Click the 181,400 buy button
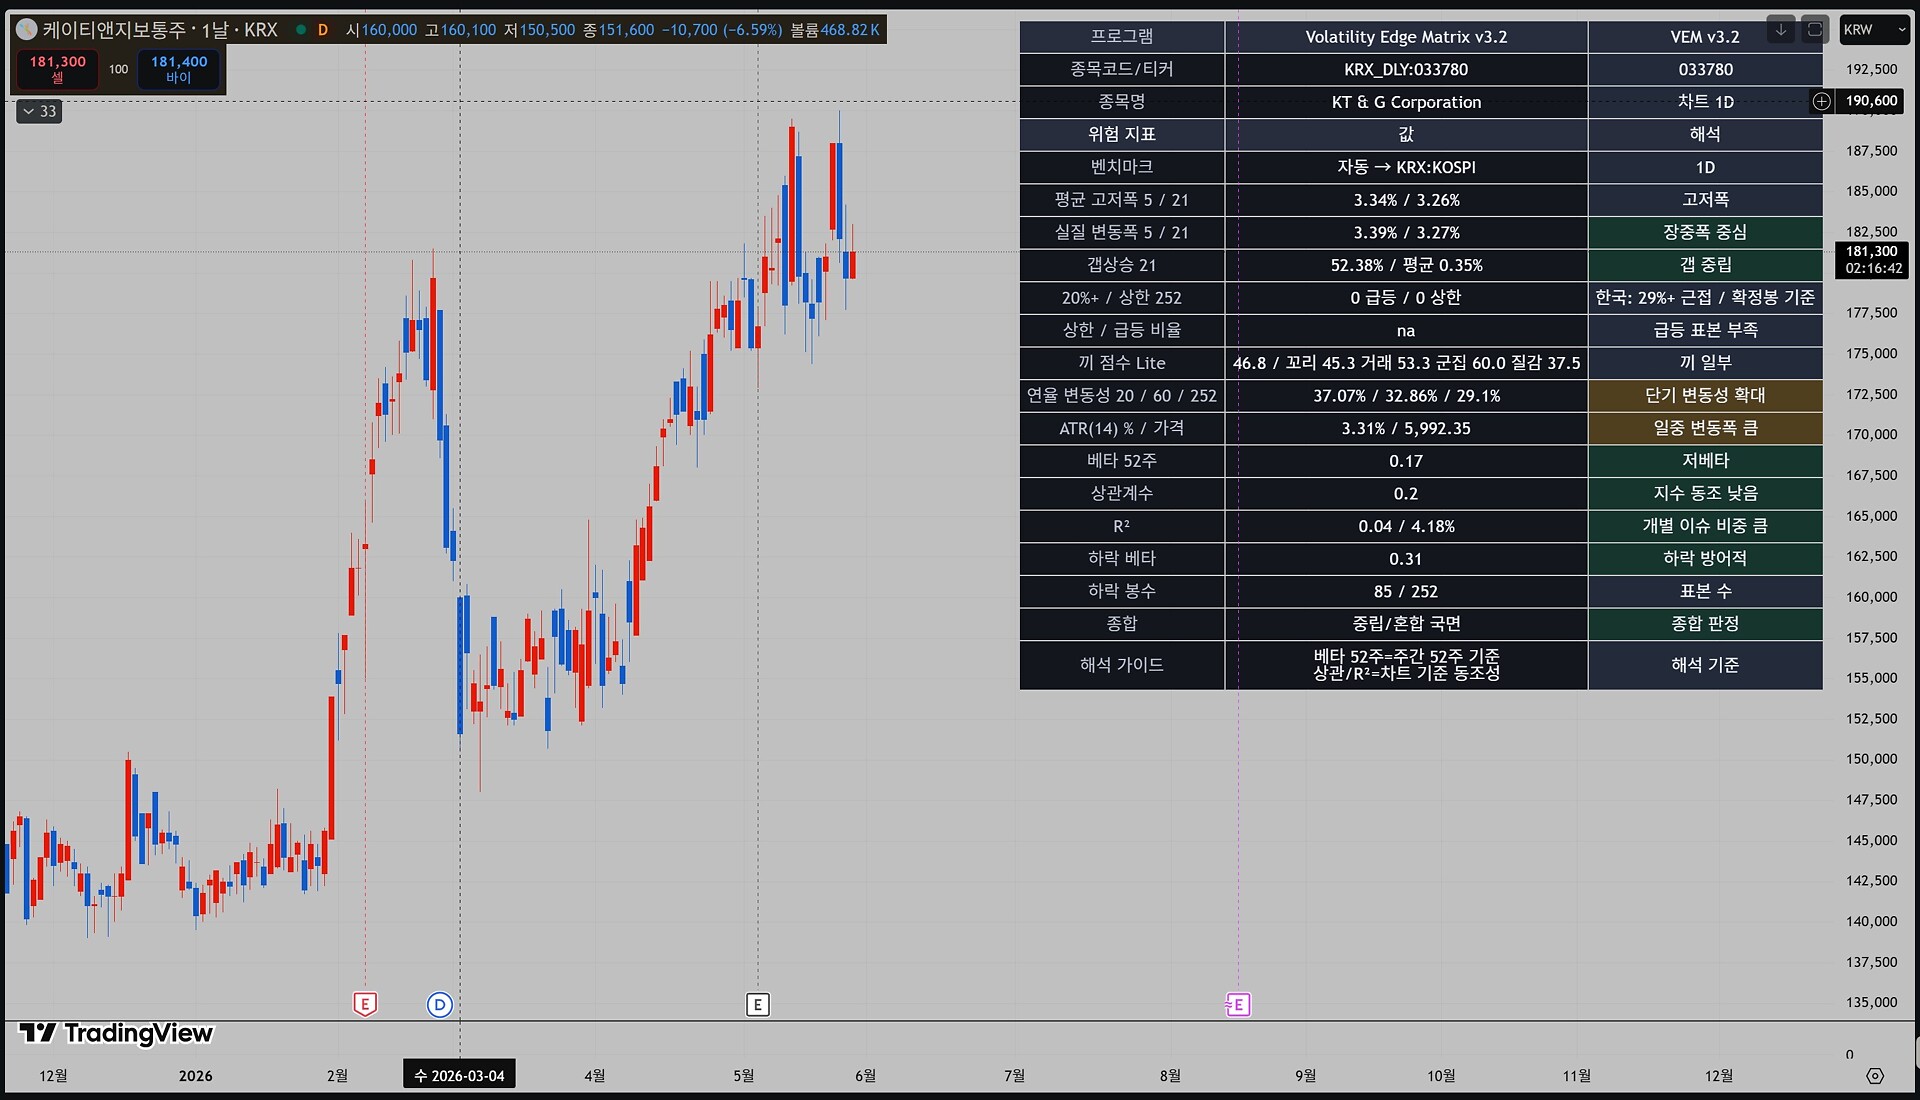The image size is (1920, 1100). 179,69
